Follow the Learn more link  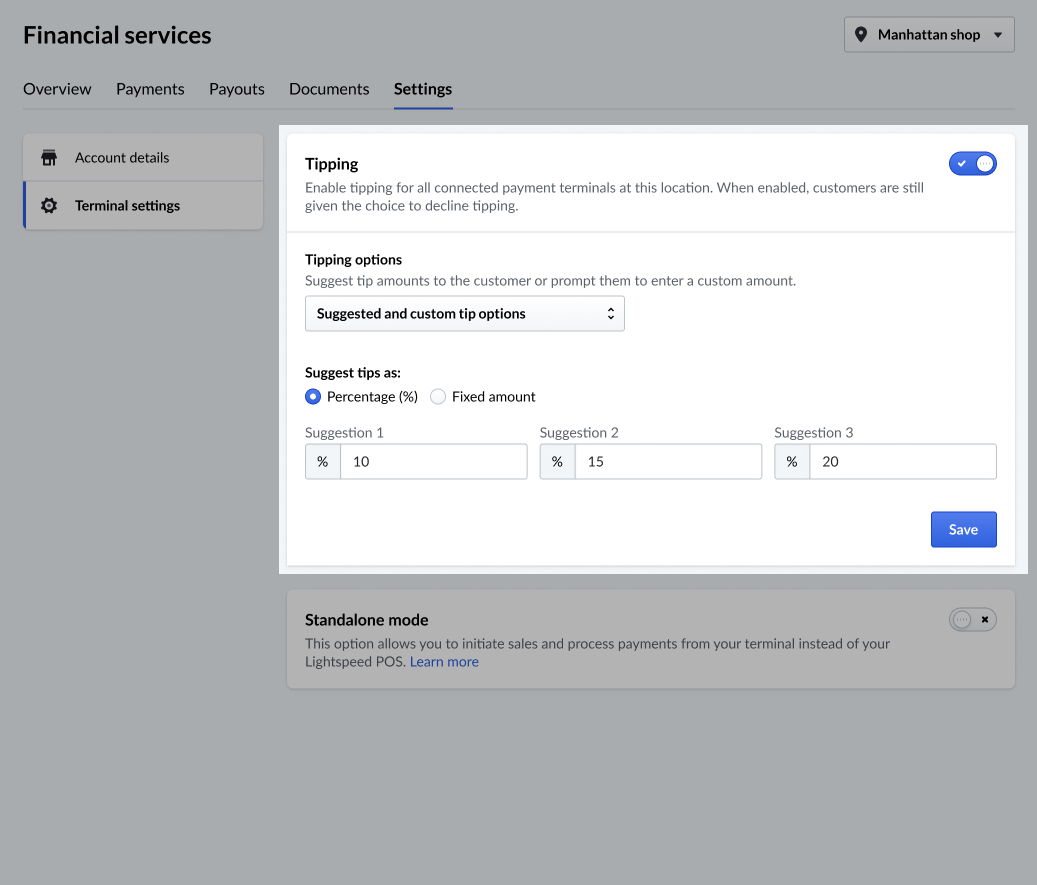(444, 662)
